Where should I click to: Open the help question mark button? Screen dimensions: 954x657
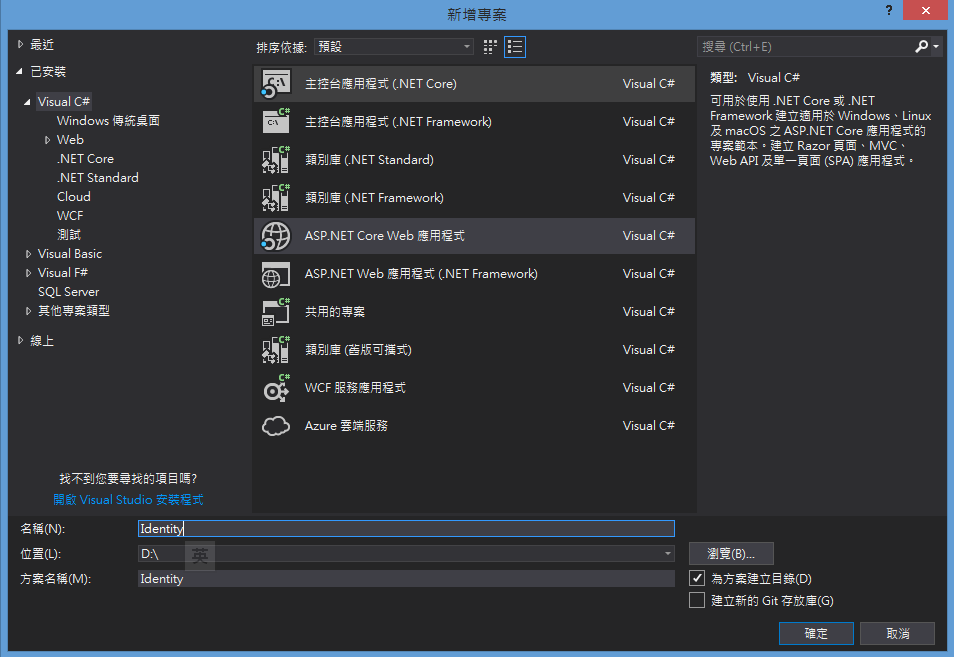pyautogui.click(x=889, y=10)
